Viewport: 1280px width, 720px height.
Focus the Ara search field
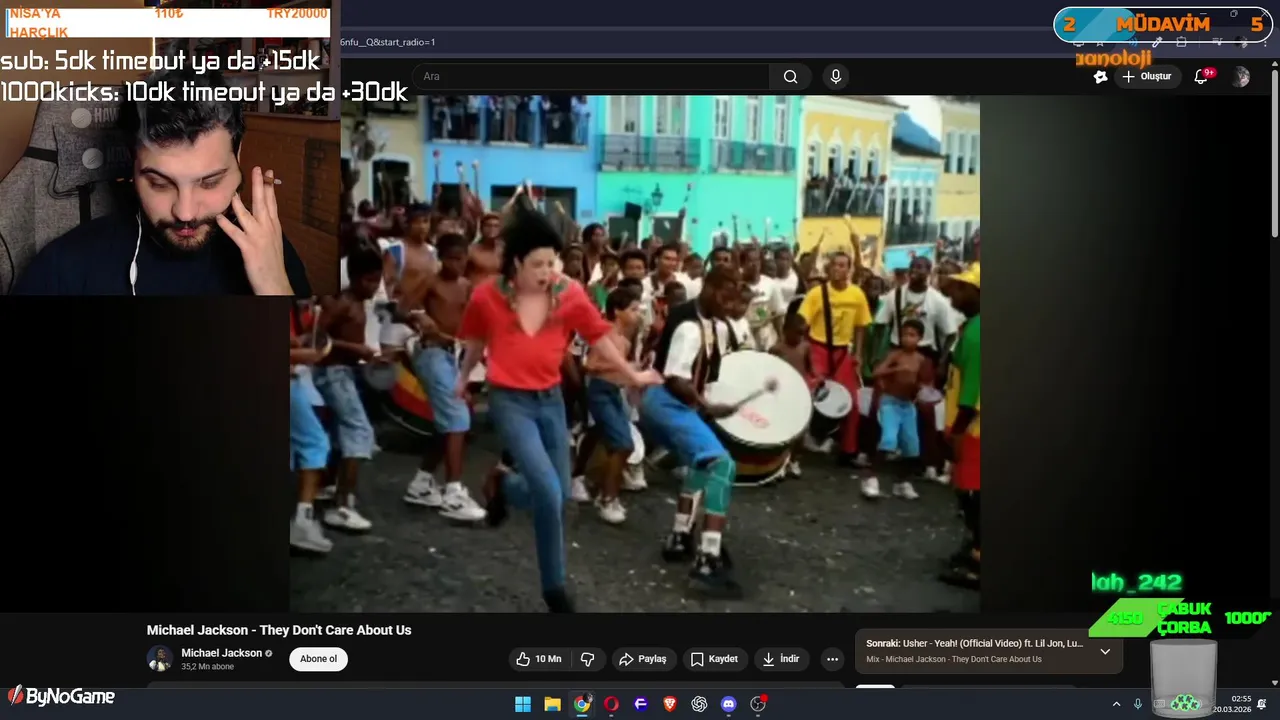pyautogui.click(x=590, y=77)
